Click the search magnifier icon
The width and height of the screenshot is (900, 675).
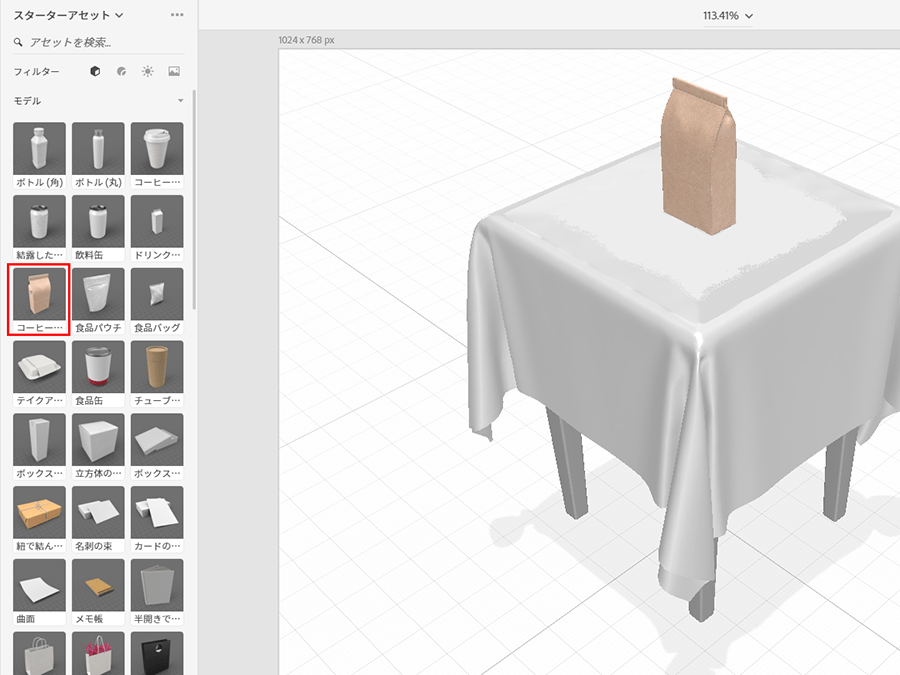coord(18,43)
